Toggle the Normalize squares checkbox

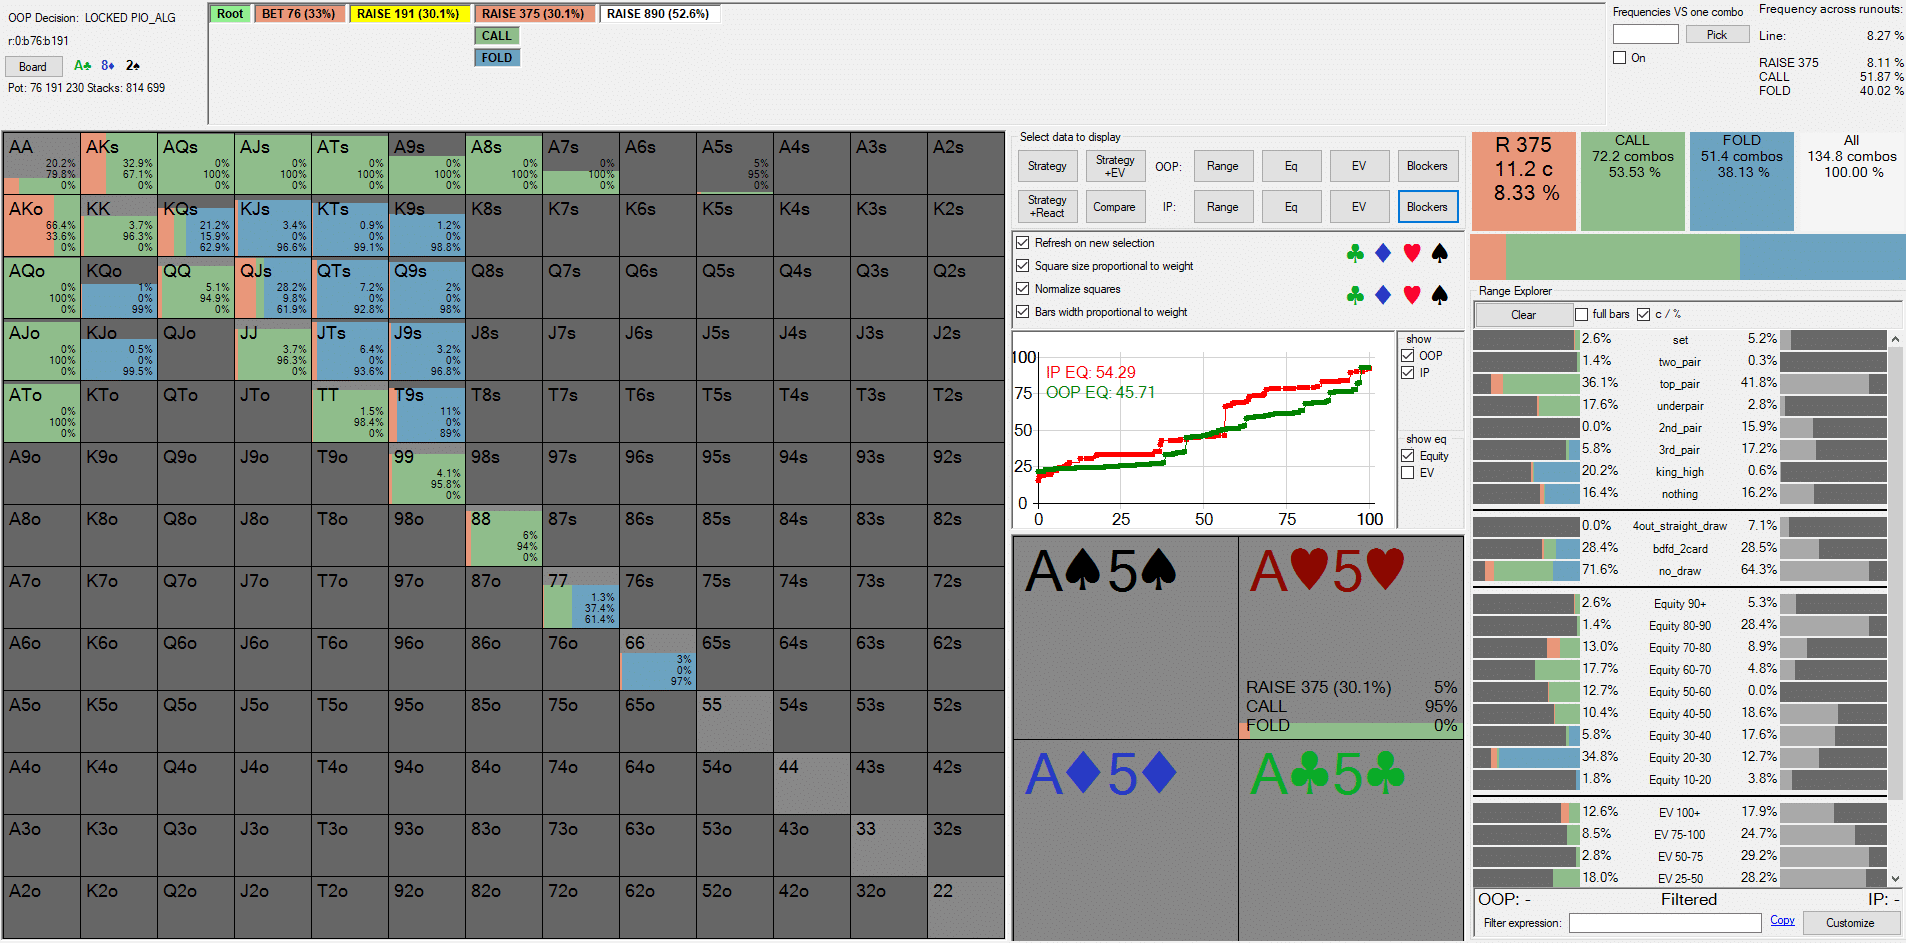point(1023,289)
